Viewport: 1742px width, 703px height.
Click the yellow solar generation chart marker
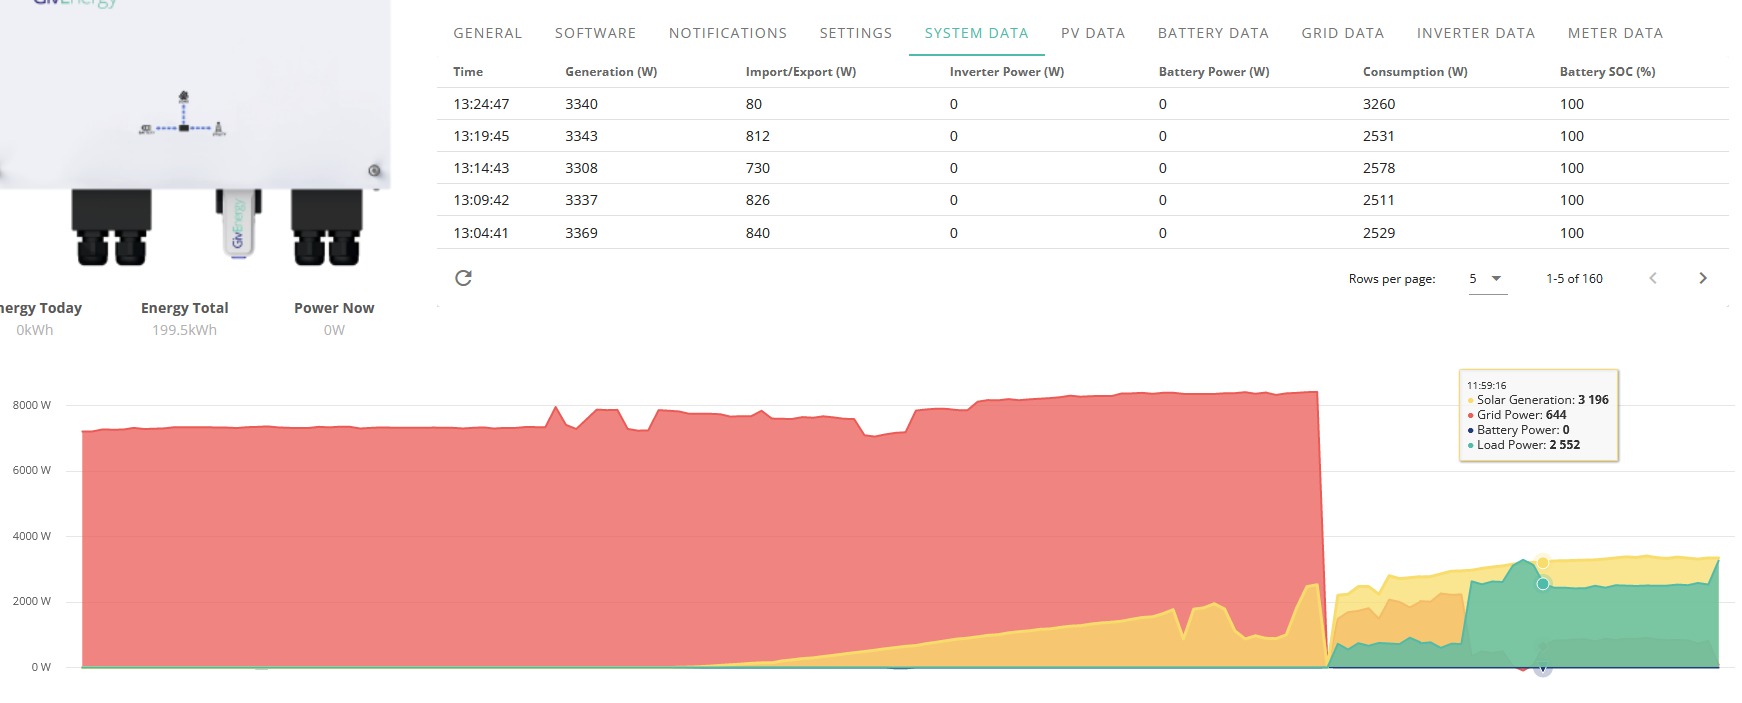pos(1543,563)
